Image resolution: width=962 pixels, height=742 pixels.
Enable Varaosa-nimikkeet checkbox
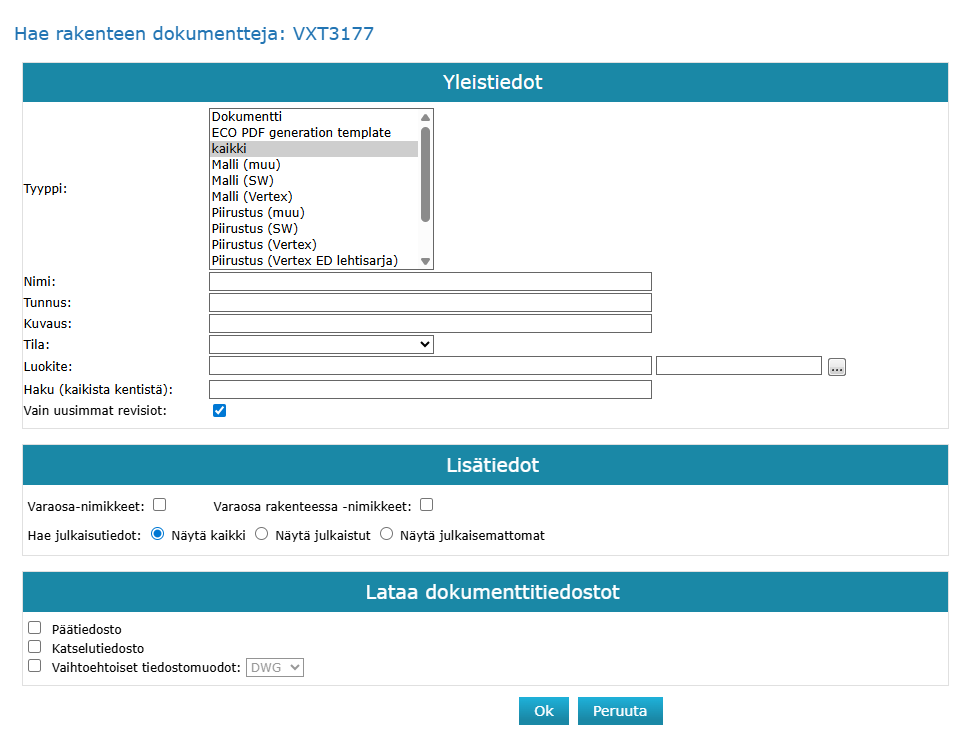coord(159,505)
